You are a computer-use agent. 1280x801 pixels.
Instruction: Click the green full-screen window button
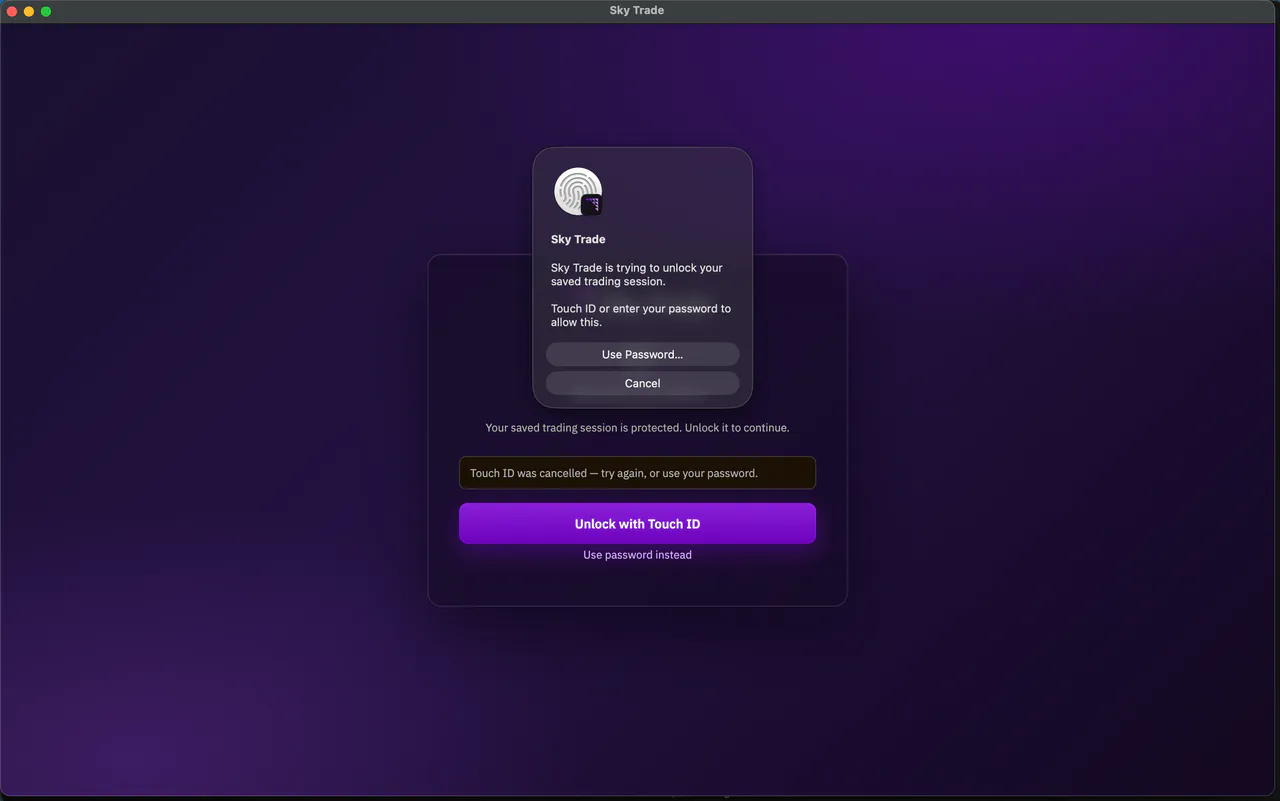[x=46, y=11]
